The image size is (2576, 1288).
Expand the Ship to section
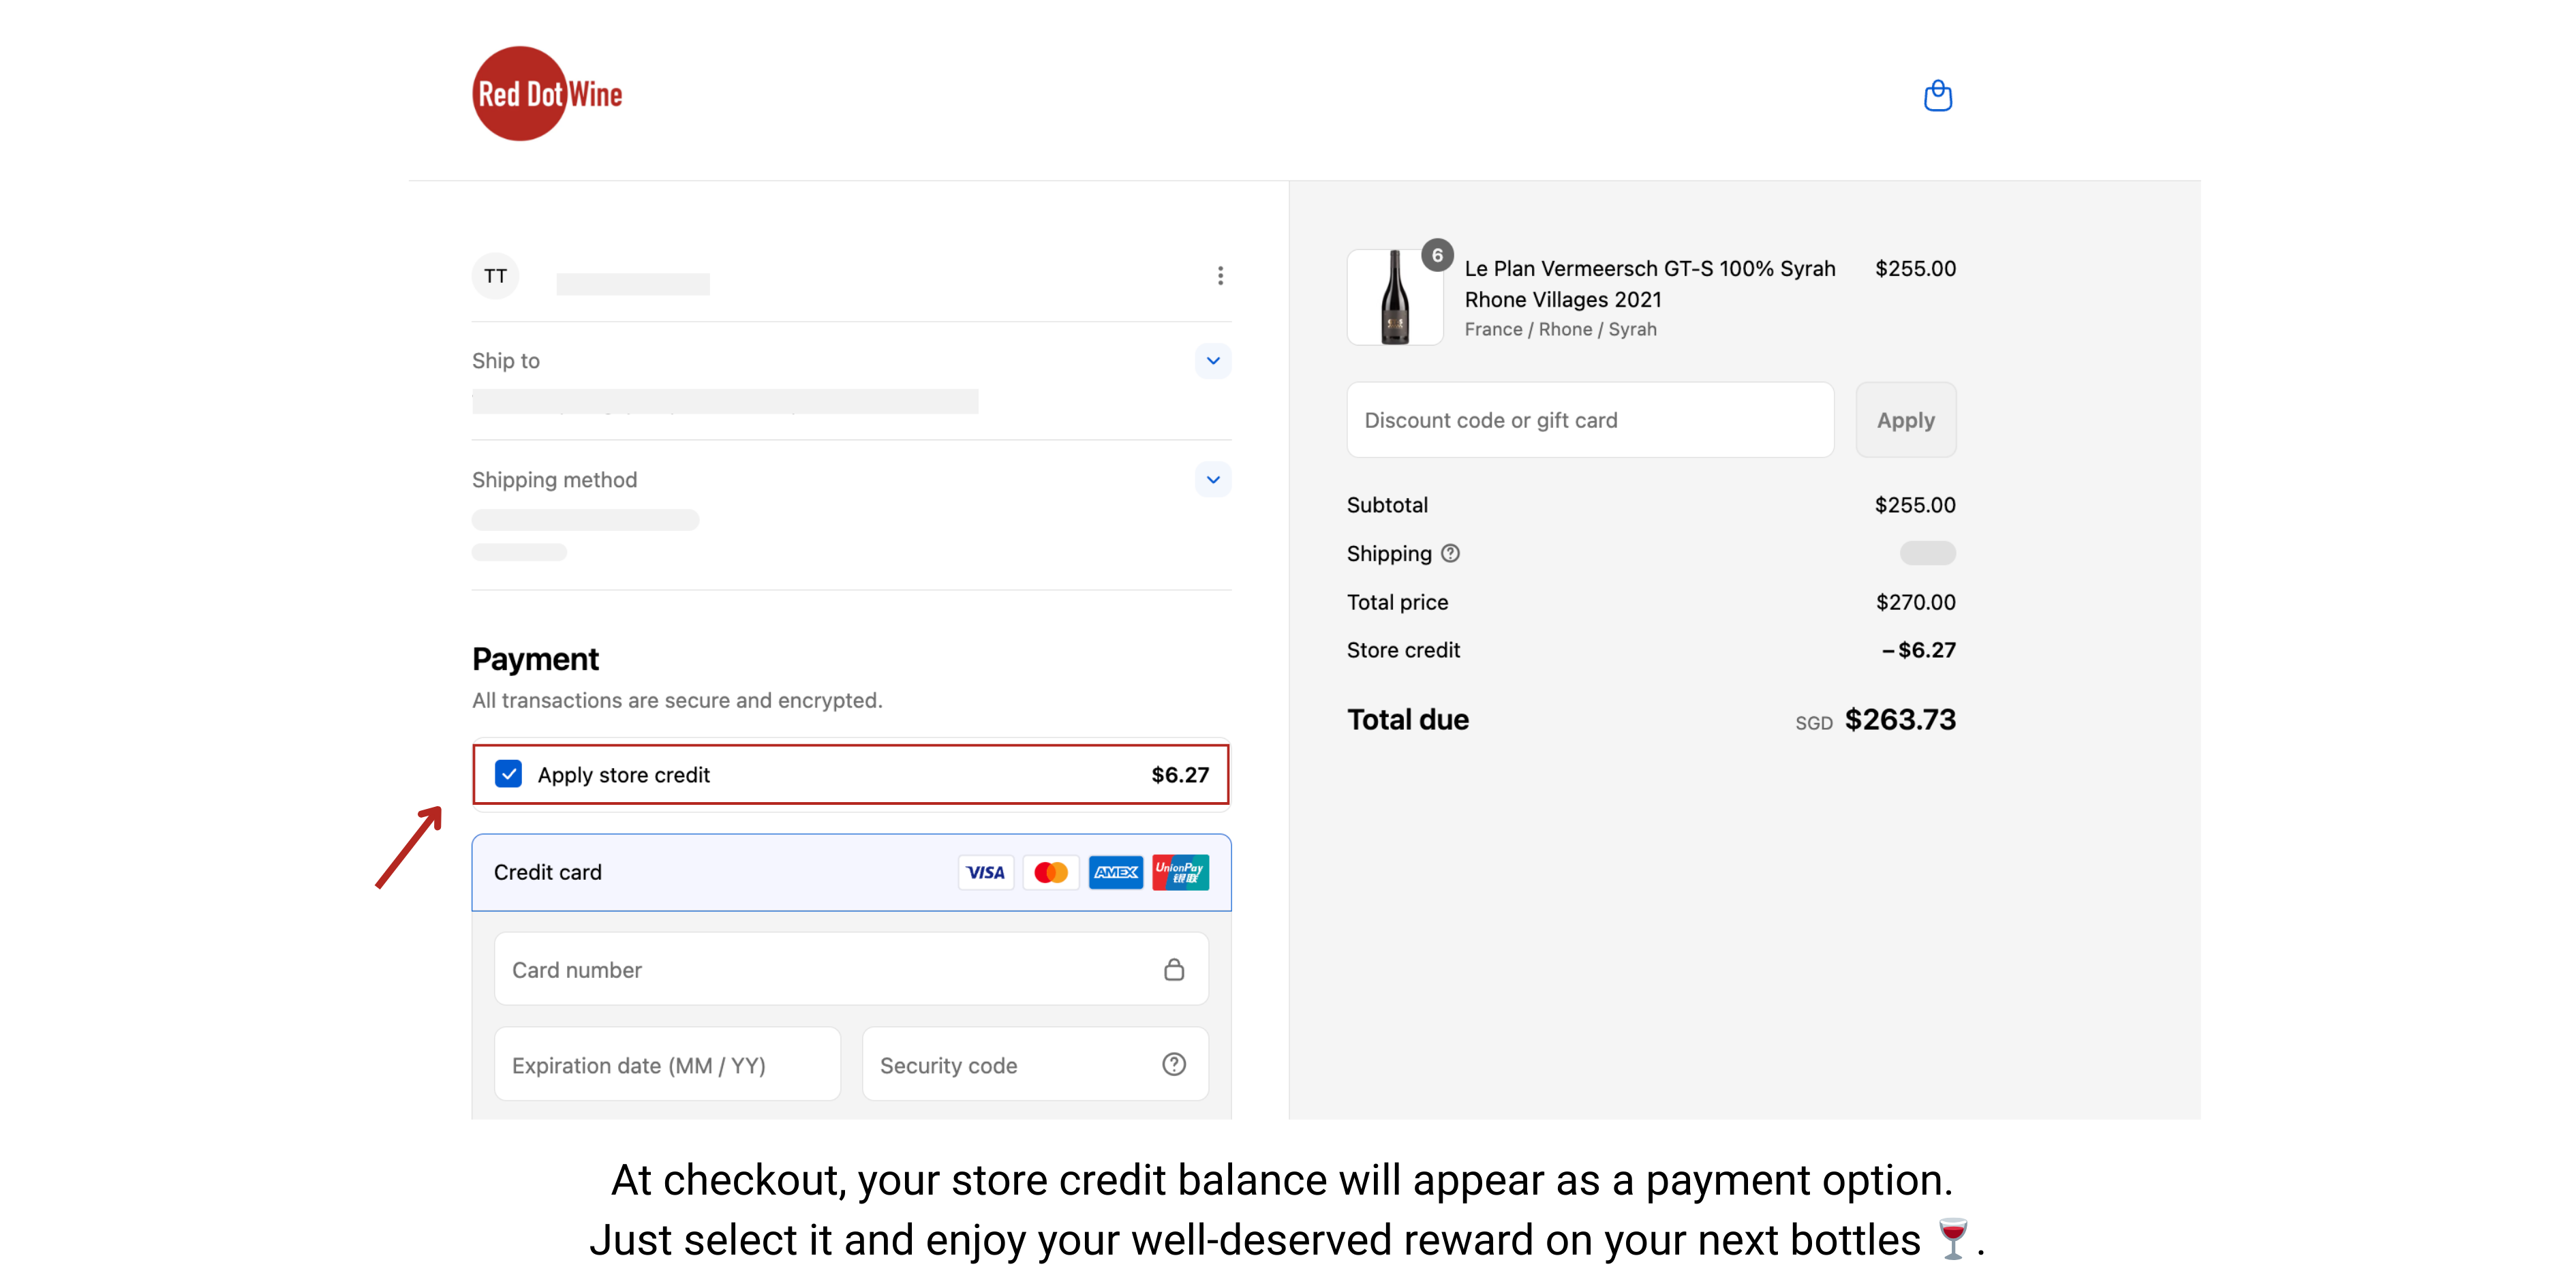click(x=1212, y=361)
